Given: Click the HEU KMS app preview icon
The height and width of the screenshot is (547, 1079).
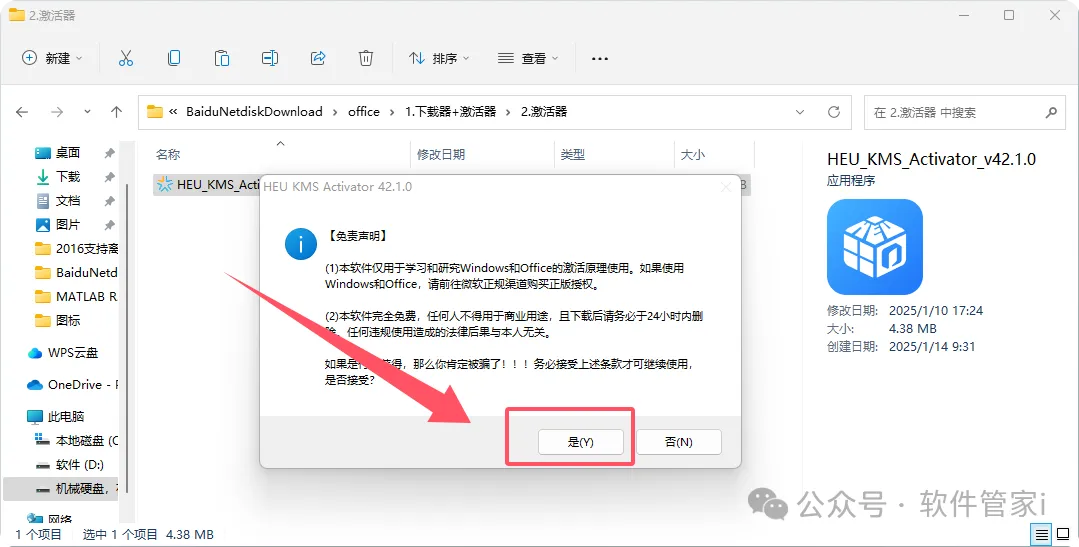Looking at the screenshot, I should tap(875, 247).
